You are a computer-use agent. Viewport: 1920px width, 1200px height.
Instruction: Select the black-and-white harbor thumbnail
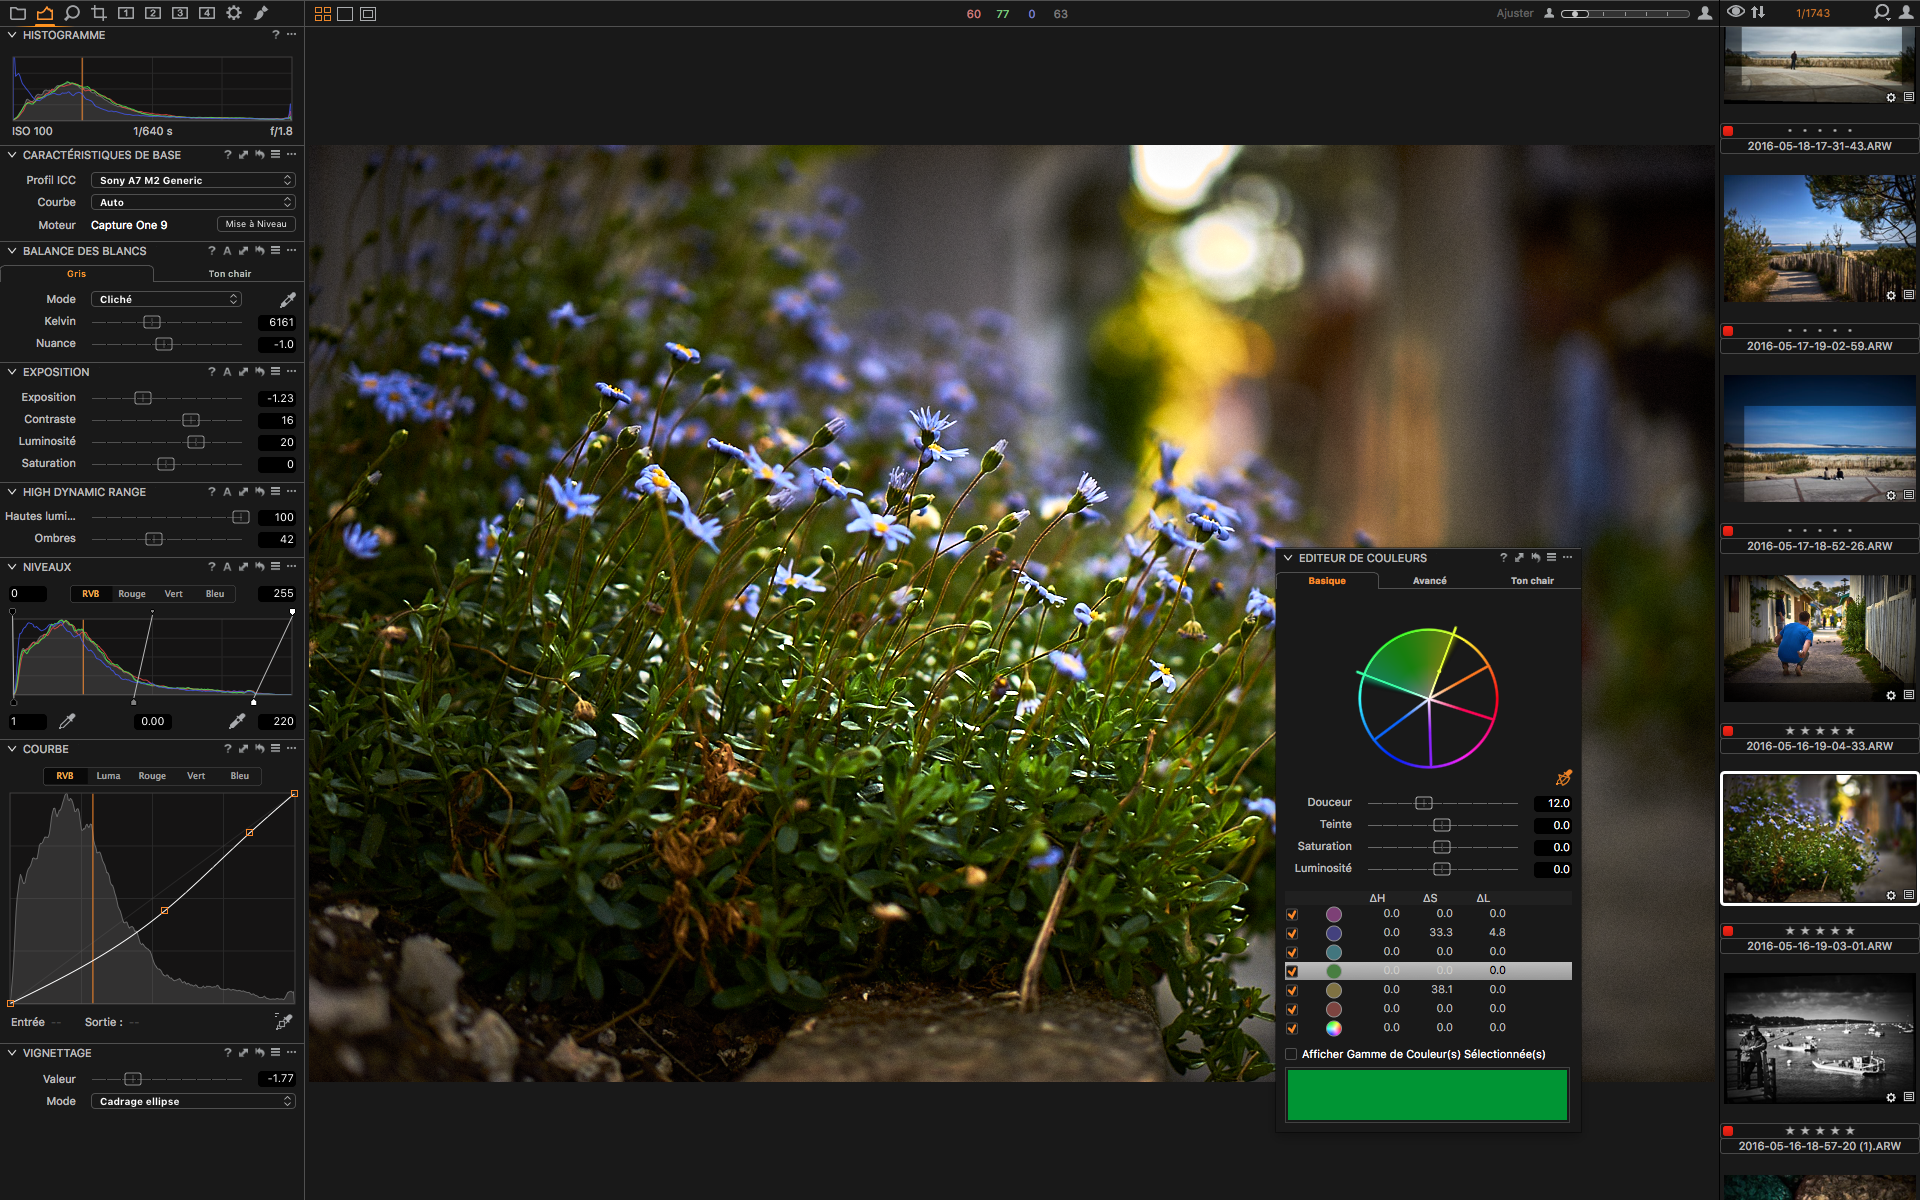coord(1819,1039)
